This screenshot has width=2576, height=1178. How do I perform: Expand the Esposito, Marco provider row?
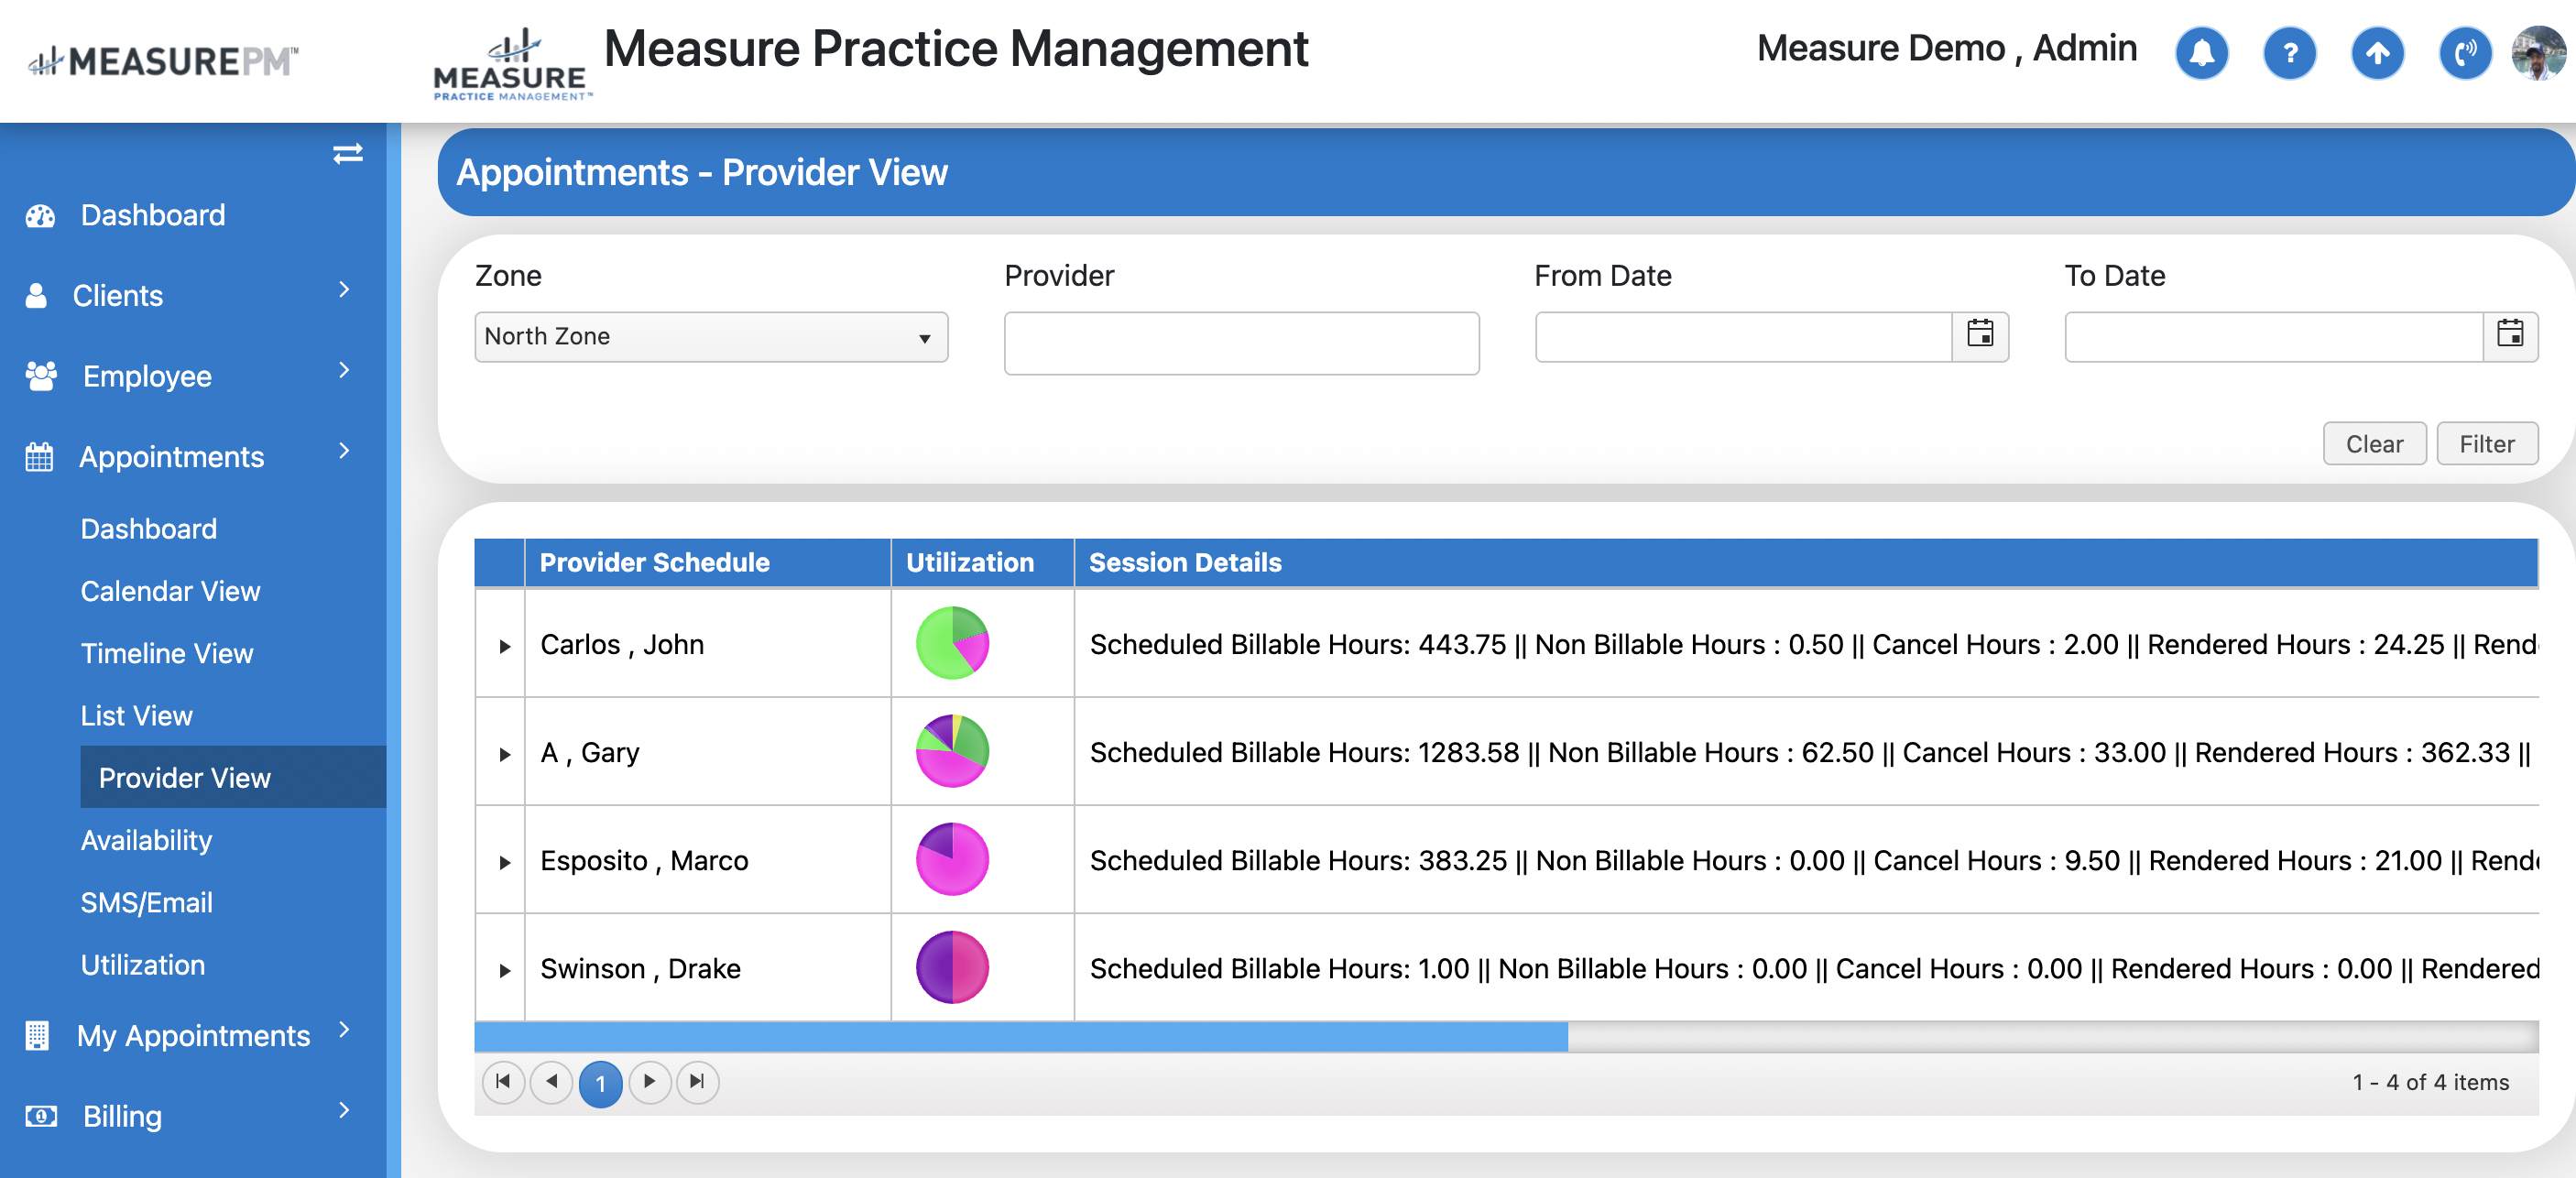click(x=504, y=862)
